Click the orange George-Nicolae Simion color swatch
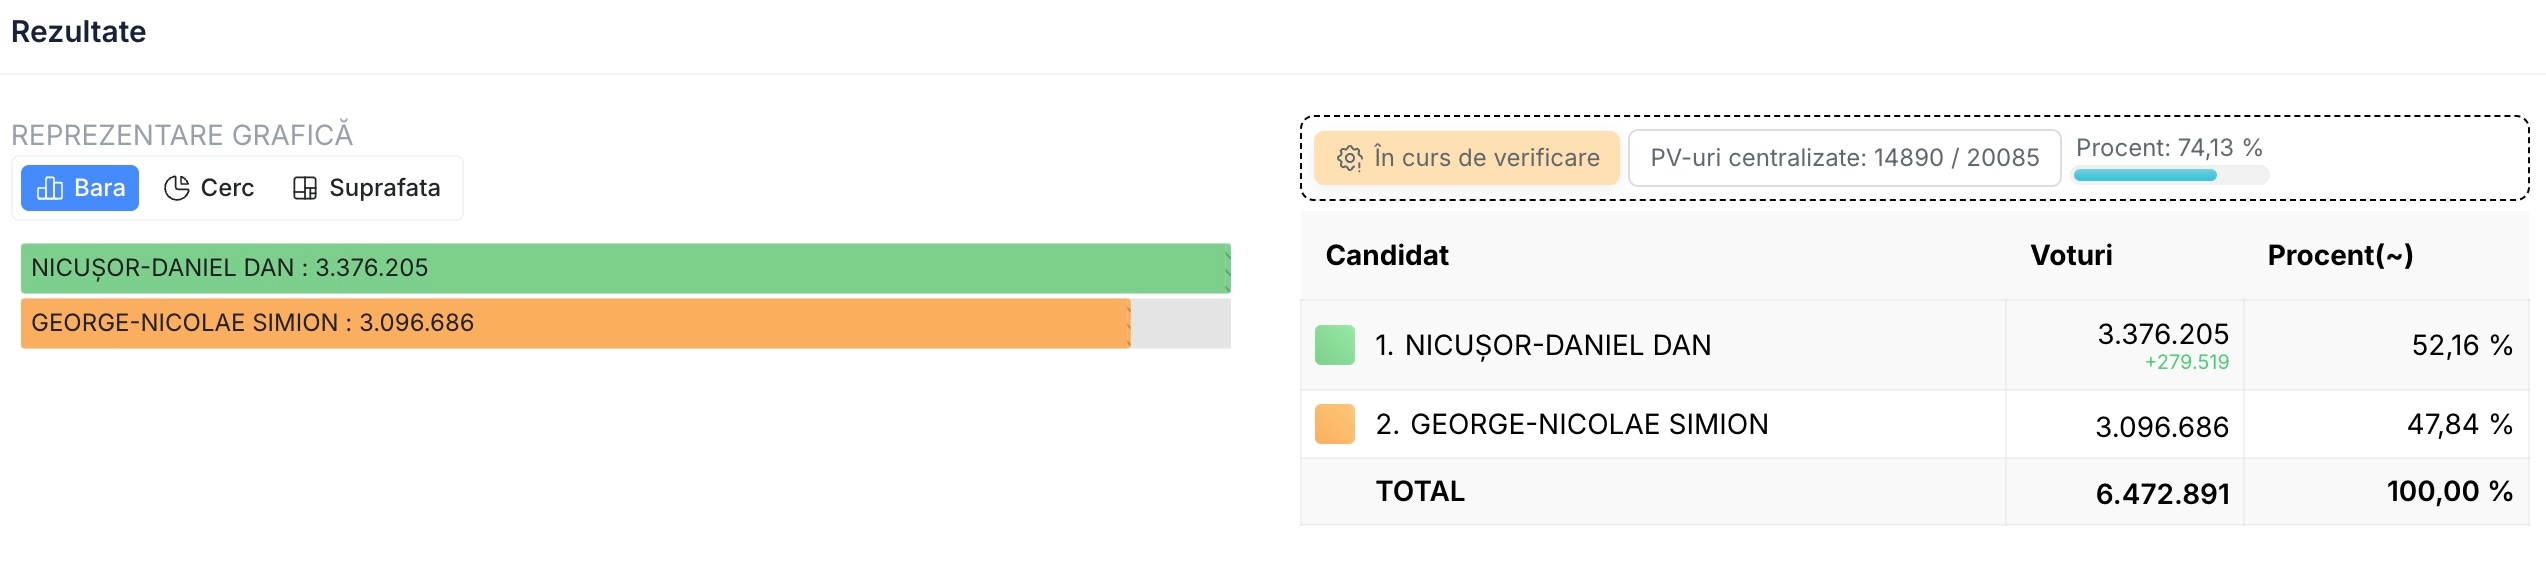Screen dimensions: 2546x584 click(1334, 424)
